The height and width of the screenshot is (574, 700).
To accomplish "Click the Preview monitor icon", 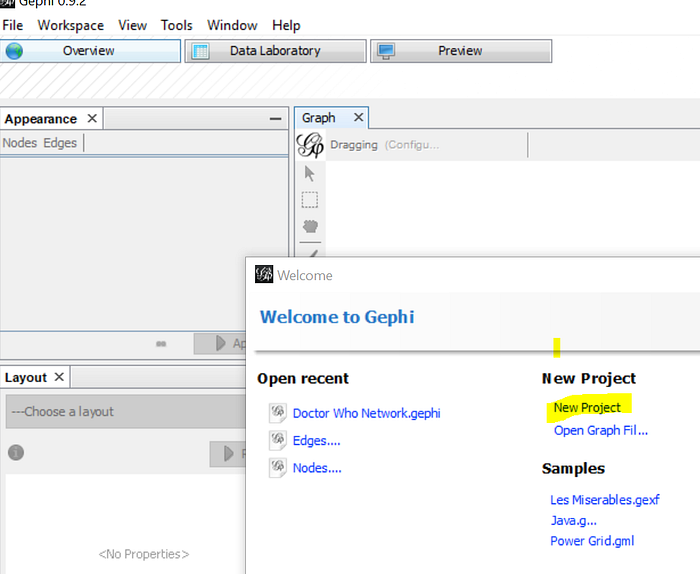I will point(386,51).
